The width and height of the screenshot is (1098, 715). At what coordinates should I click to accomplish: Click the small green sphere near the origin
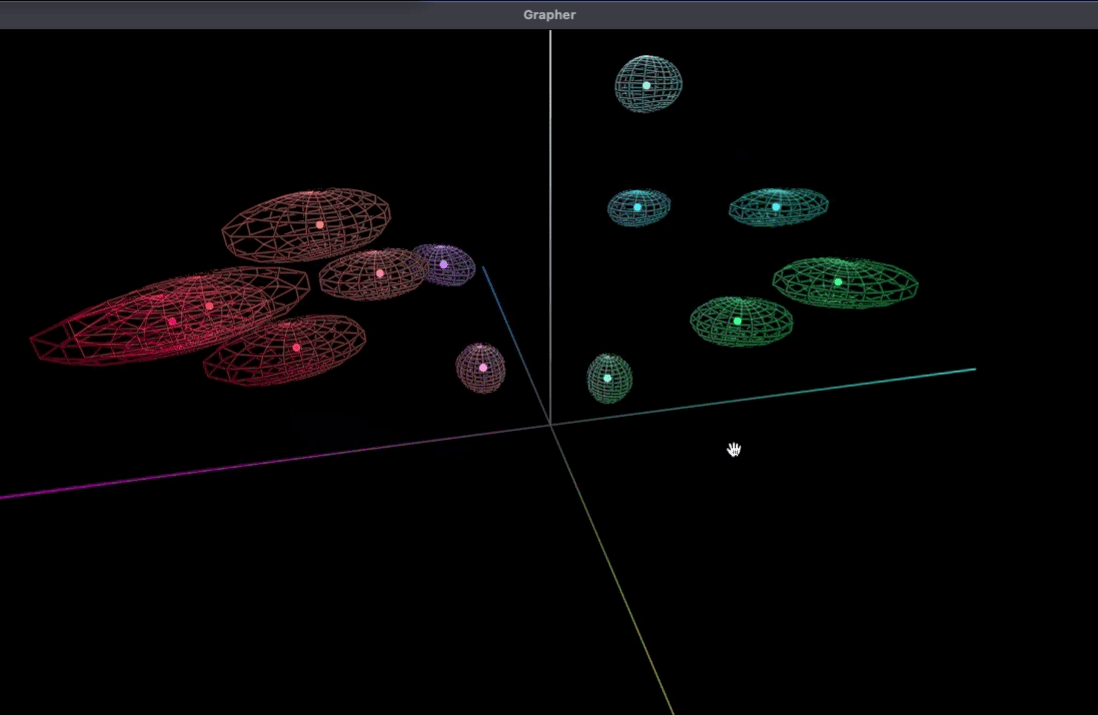pyautogui.click(x=607, y=378)
